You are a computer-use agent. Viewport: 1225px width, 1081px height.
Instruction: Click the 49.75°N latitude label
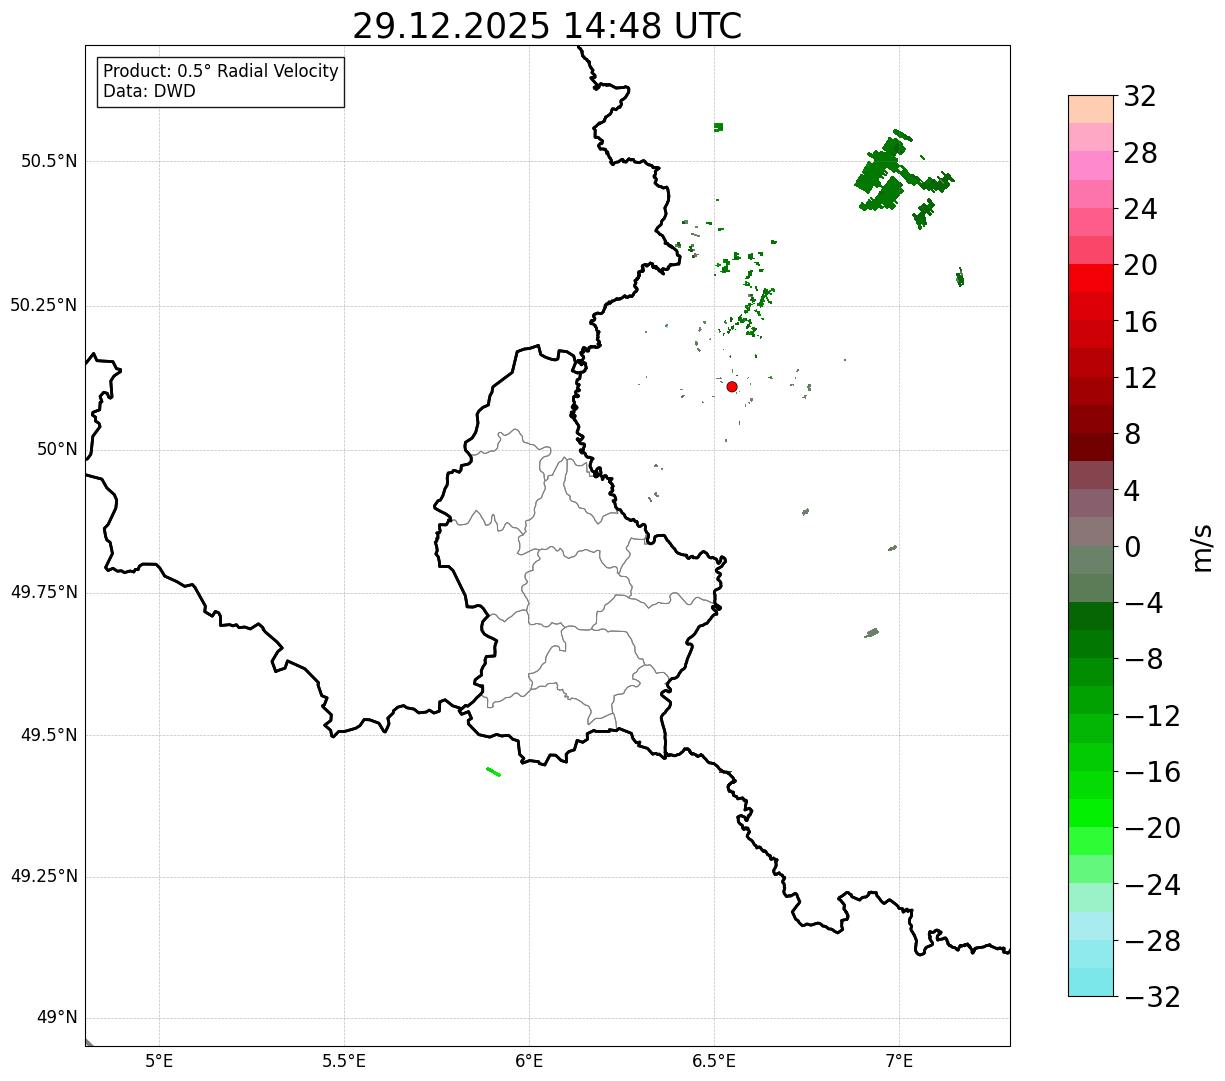pyautogui.click(x=44, y=592)
